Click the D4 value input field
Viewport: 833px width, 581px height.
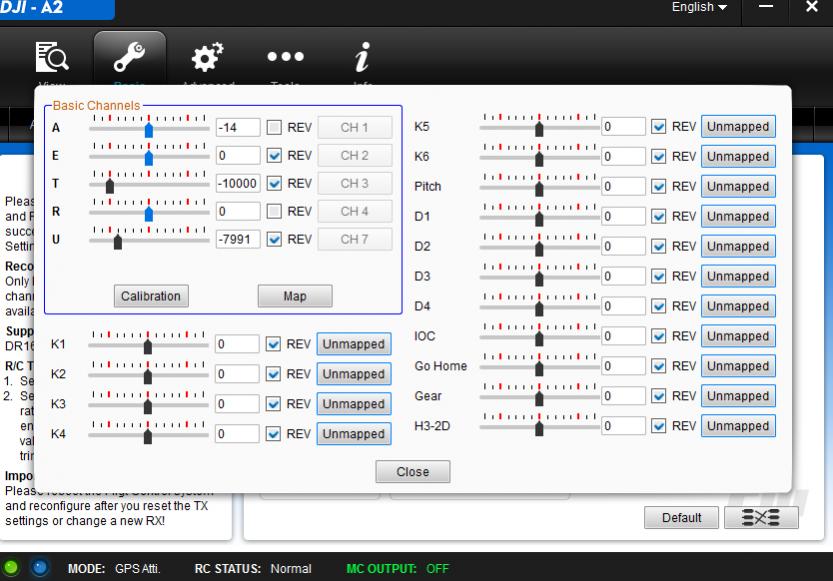pyautogui.click(x=623, y=306)
